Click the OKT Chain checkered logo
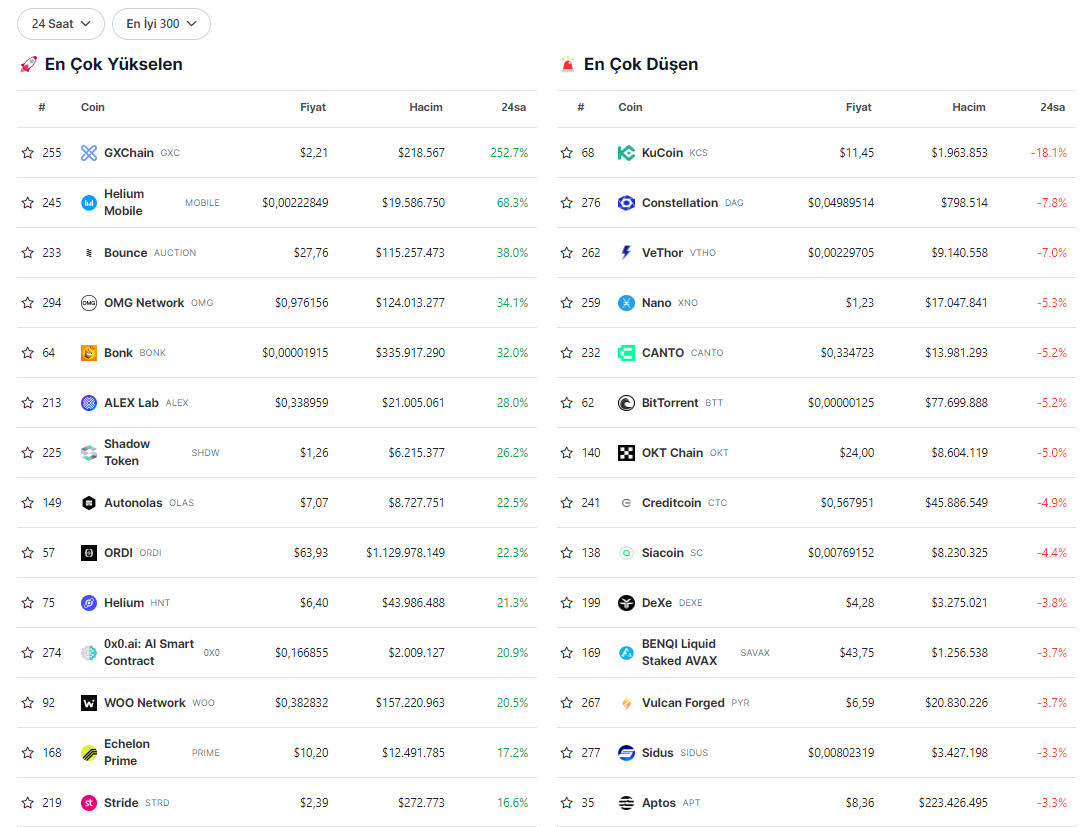This screenshot has width=1082, height=827. [x=626, y=453]
